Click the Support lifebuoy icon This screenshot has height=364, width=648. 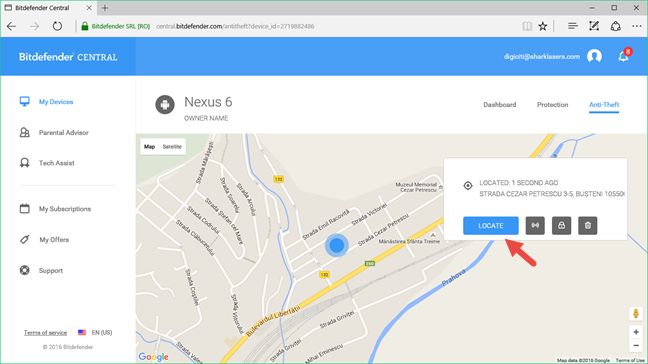pyautogui.click(x=24, y=270)
